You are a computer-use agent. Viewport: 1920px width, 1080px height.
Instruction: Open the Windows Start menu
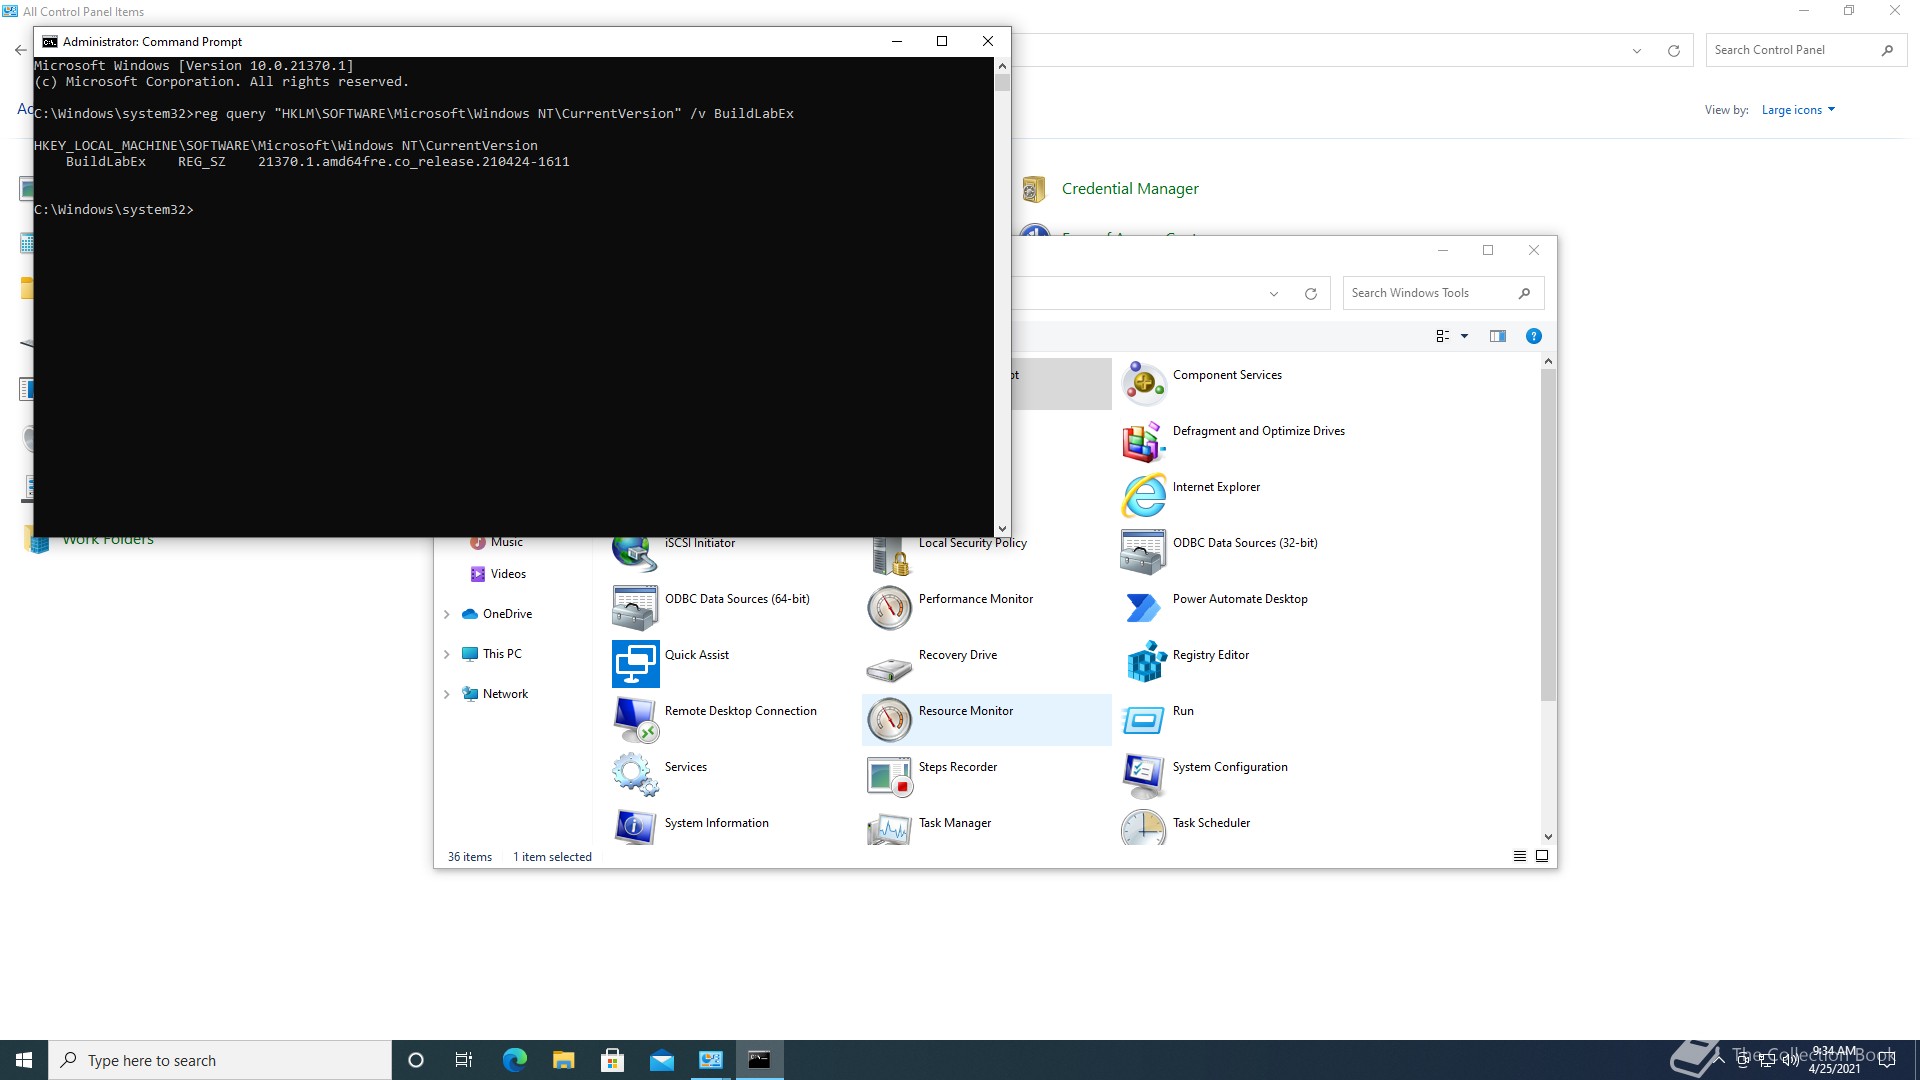pyautogui.click(x=24, y=1060)
